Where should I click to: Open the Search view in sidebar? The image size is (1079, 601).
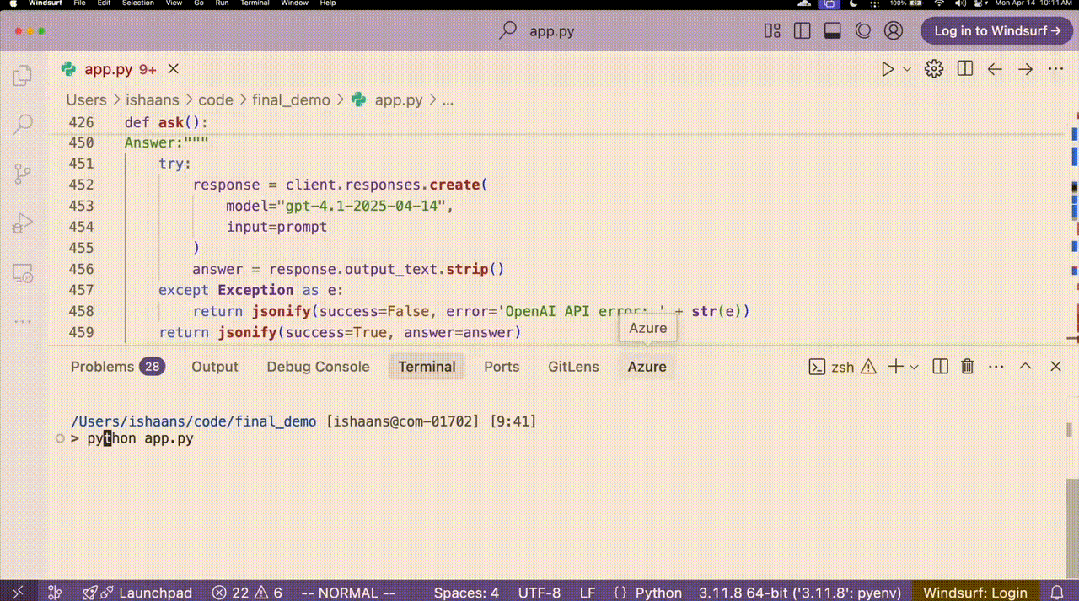22,125
